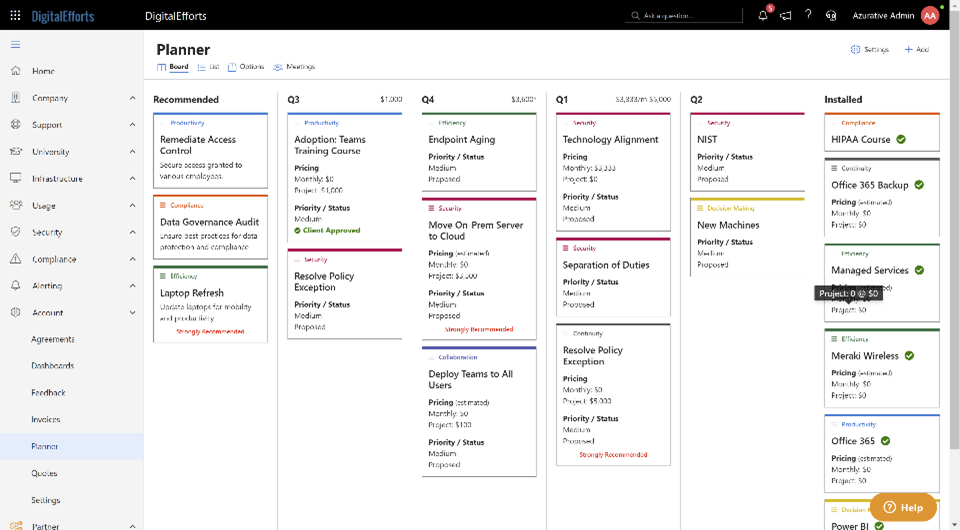Click green check on Meraki Wireless
The image size is (960, 530).
coord(909,356)
